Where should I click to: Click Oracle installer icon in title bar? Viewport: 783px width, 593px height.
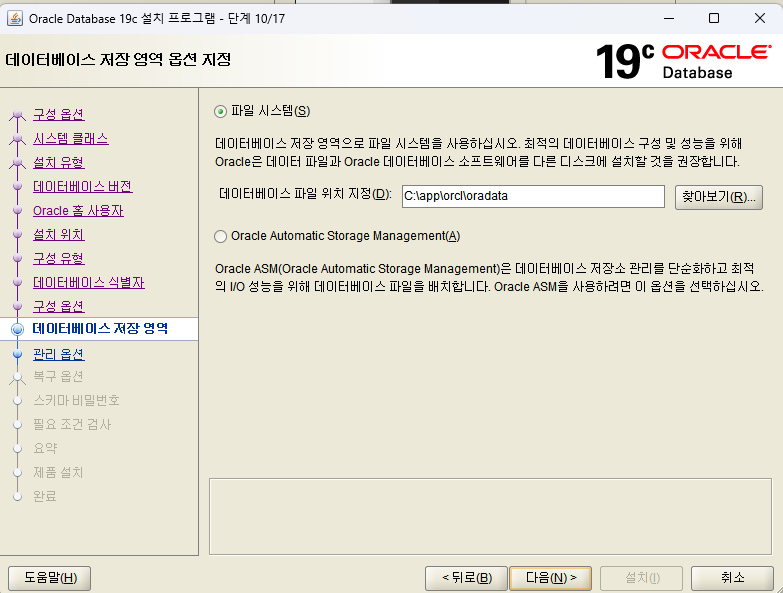[15, 18]
